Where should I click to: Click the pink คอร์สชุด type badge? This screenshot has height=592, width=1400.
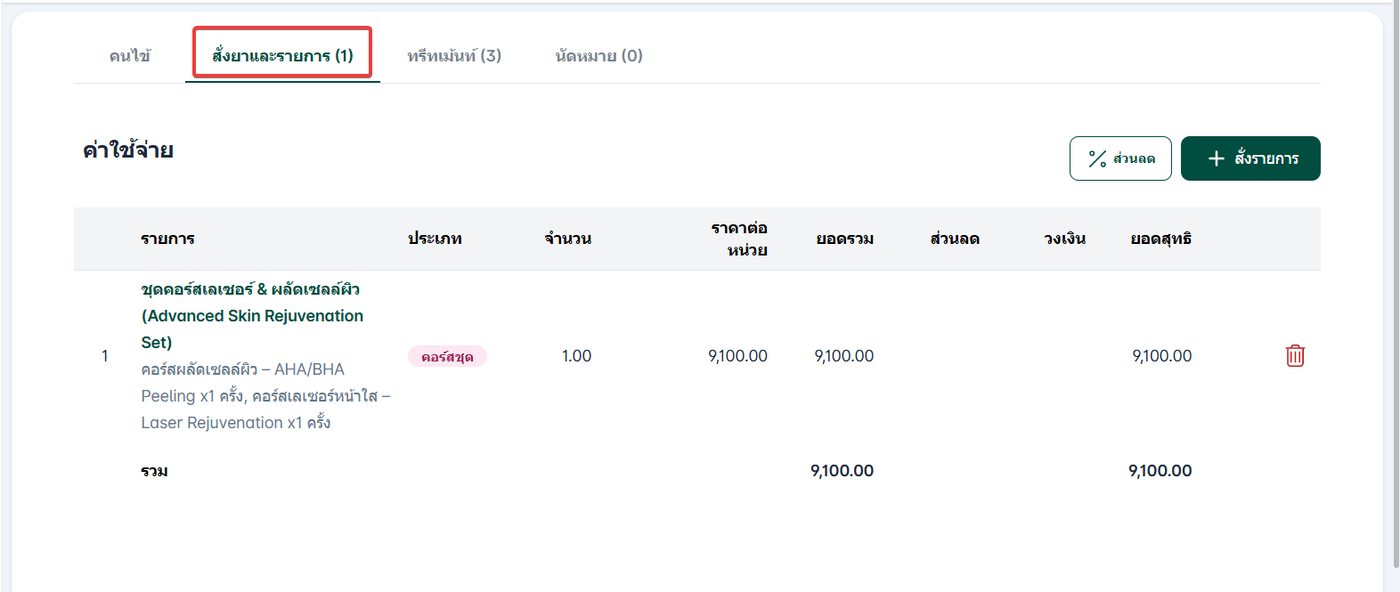click(x=447, y=356)
